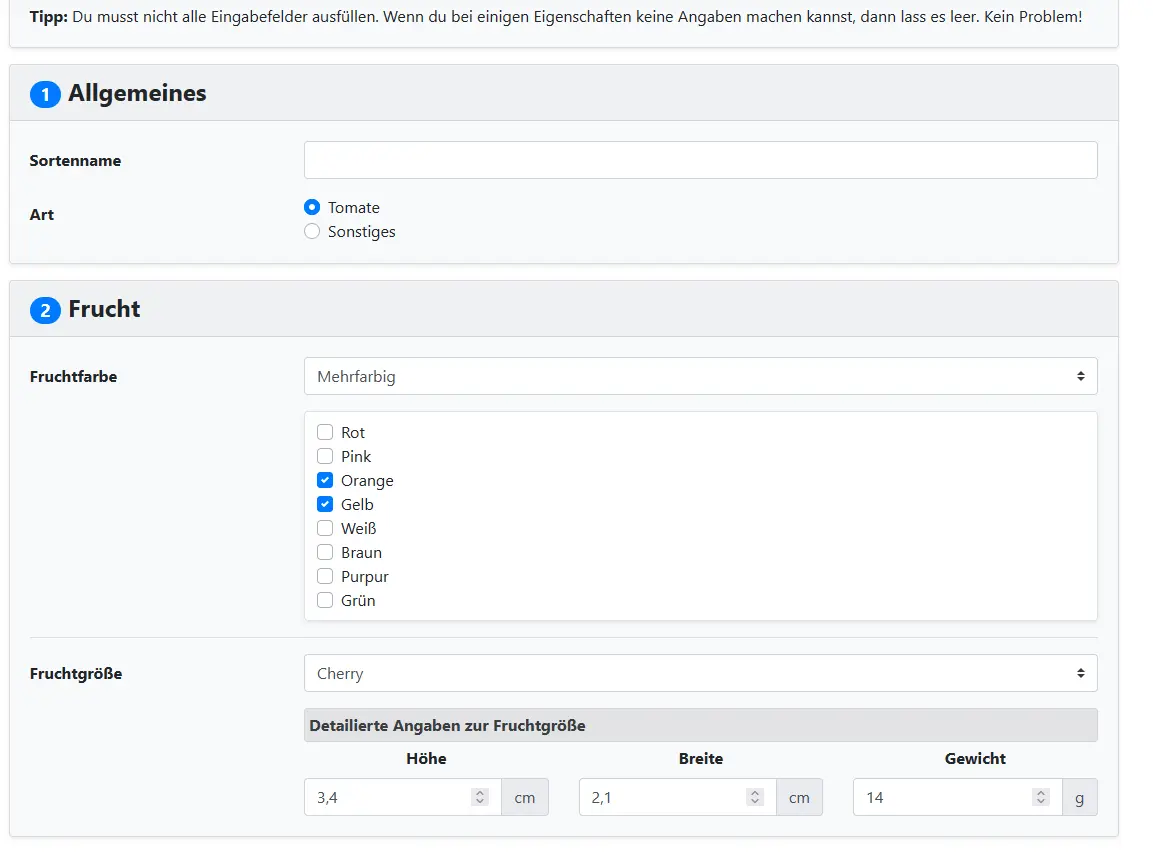Viewport: 1153px width, 860px height.
Task: Click the Gewicht spinner arrows
Action: click(1041, 797)
